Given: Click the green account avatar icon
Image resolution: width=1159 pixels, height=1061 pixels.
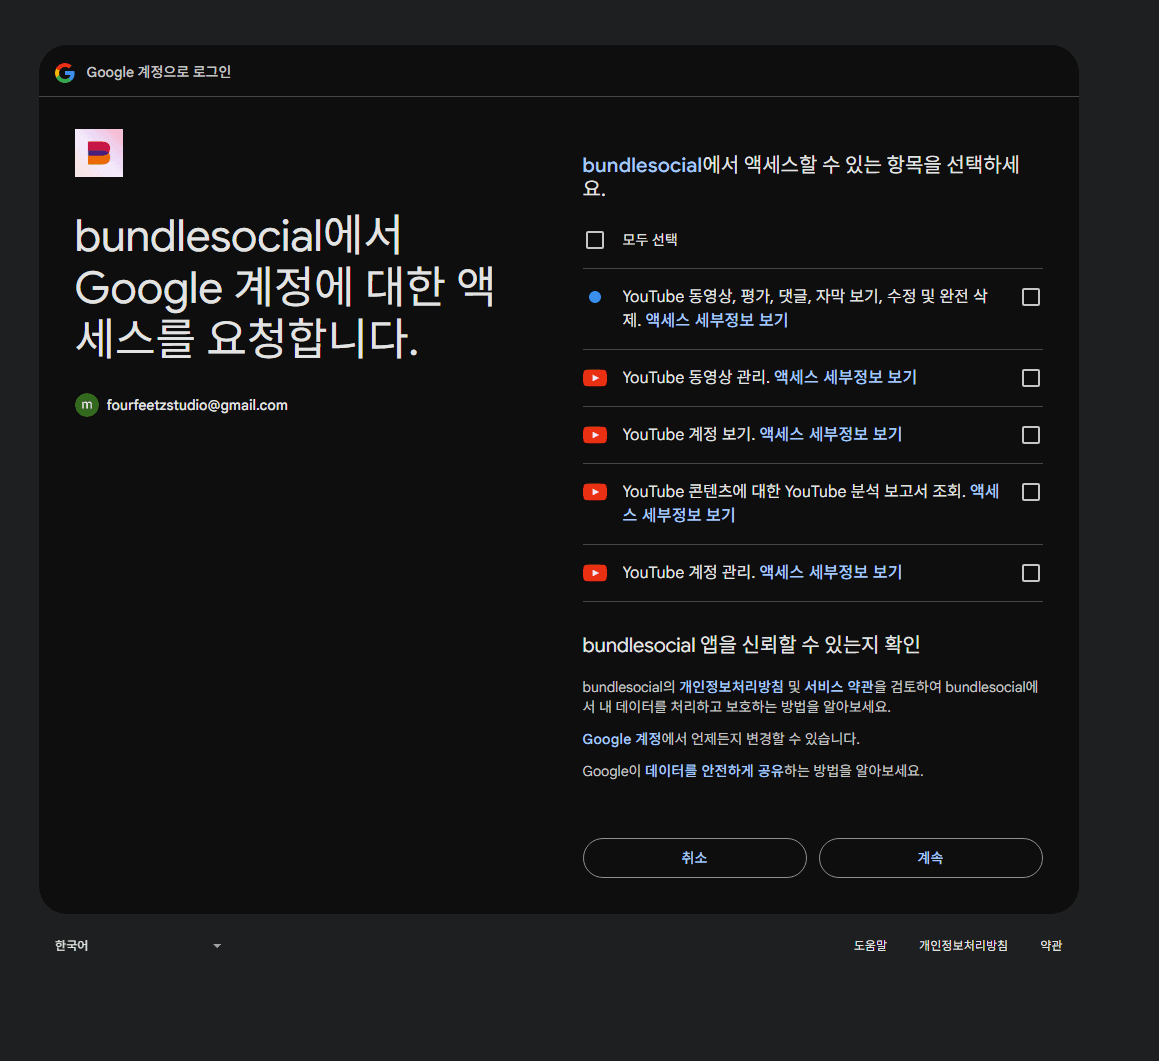Looking at the screenshot, I should click(x=87, y=405).
